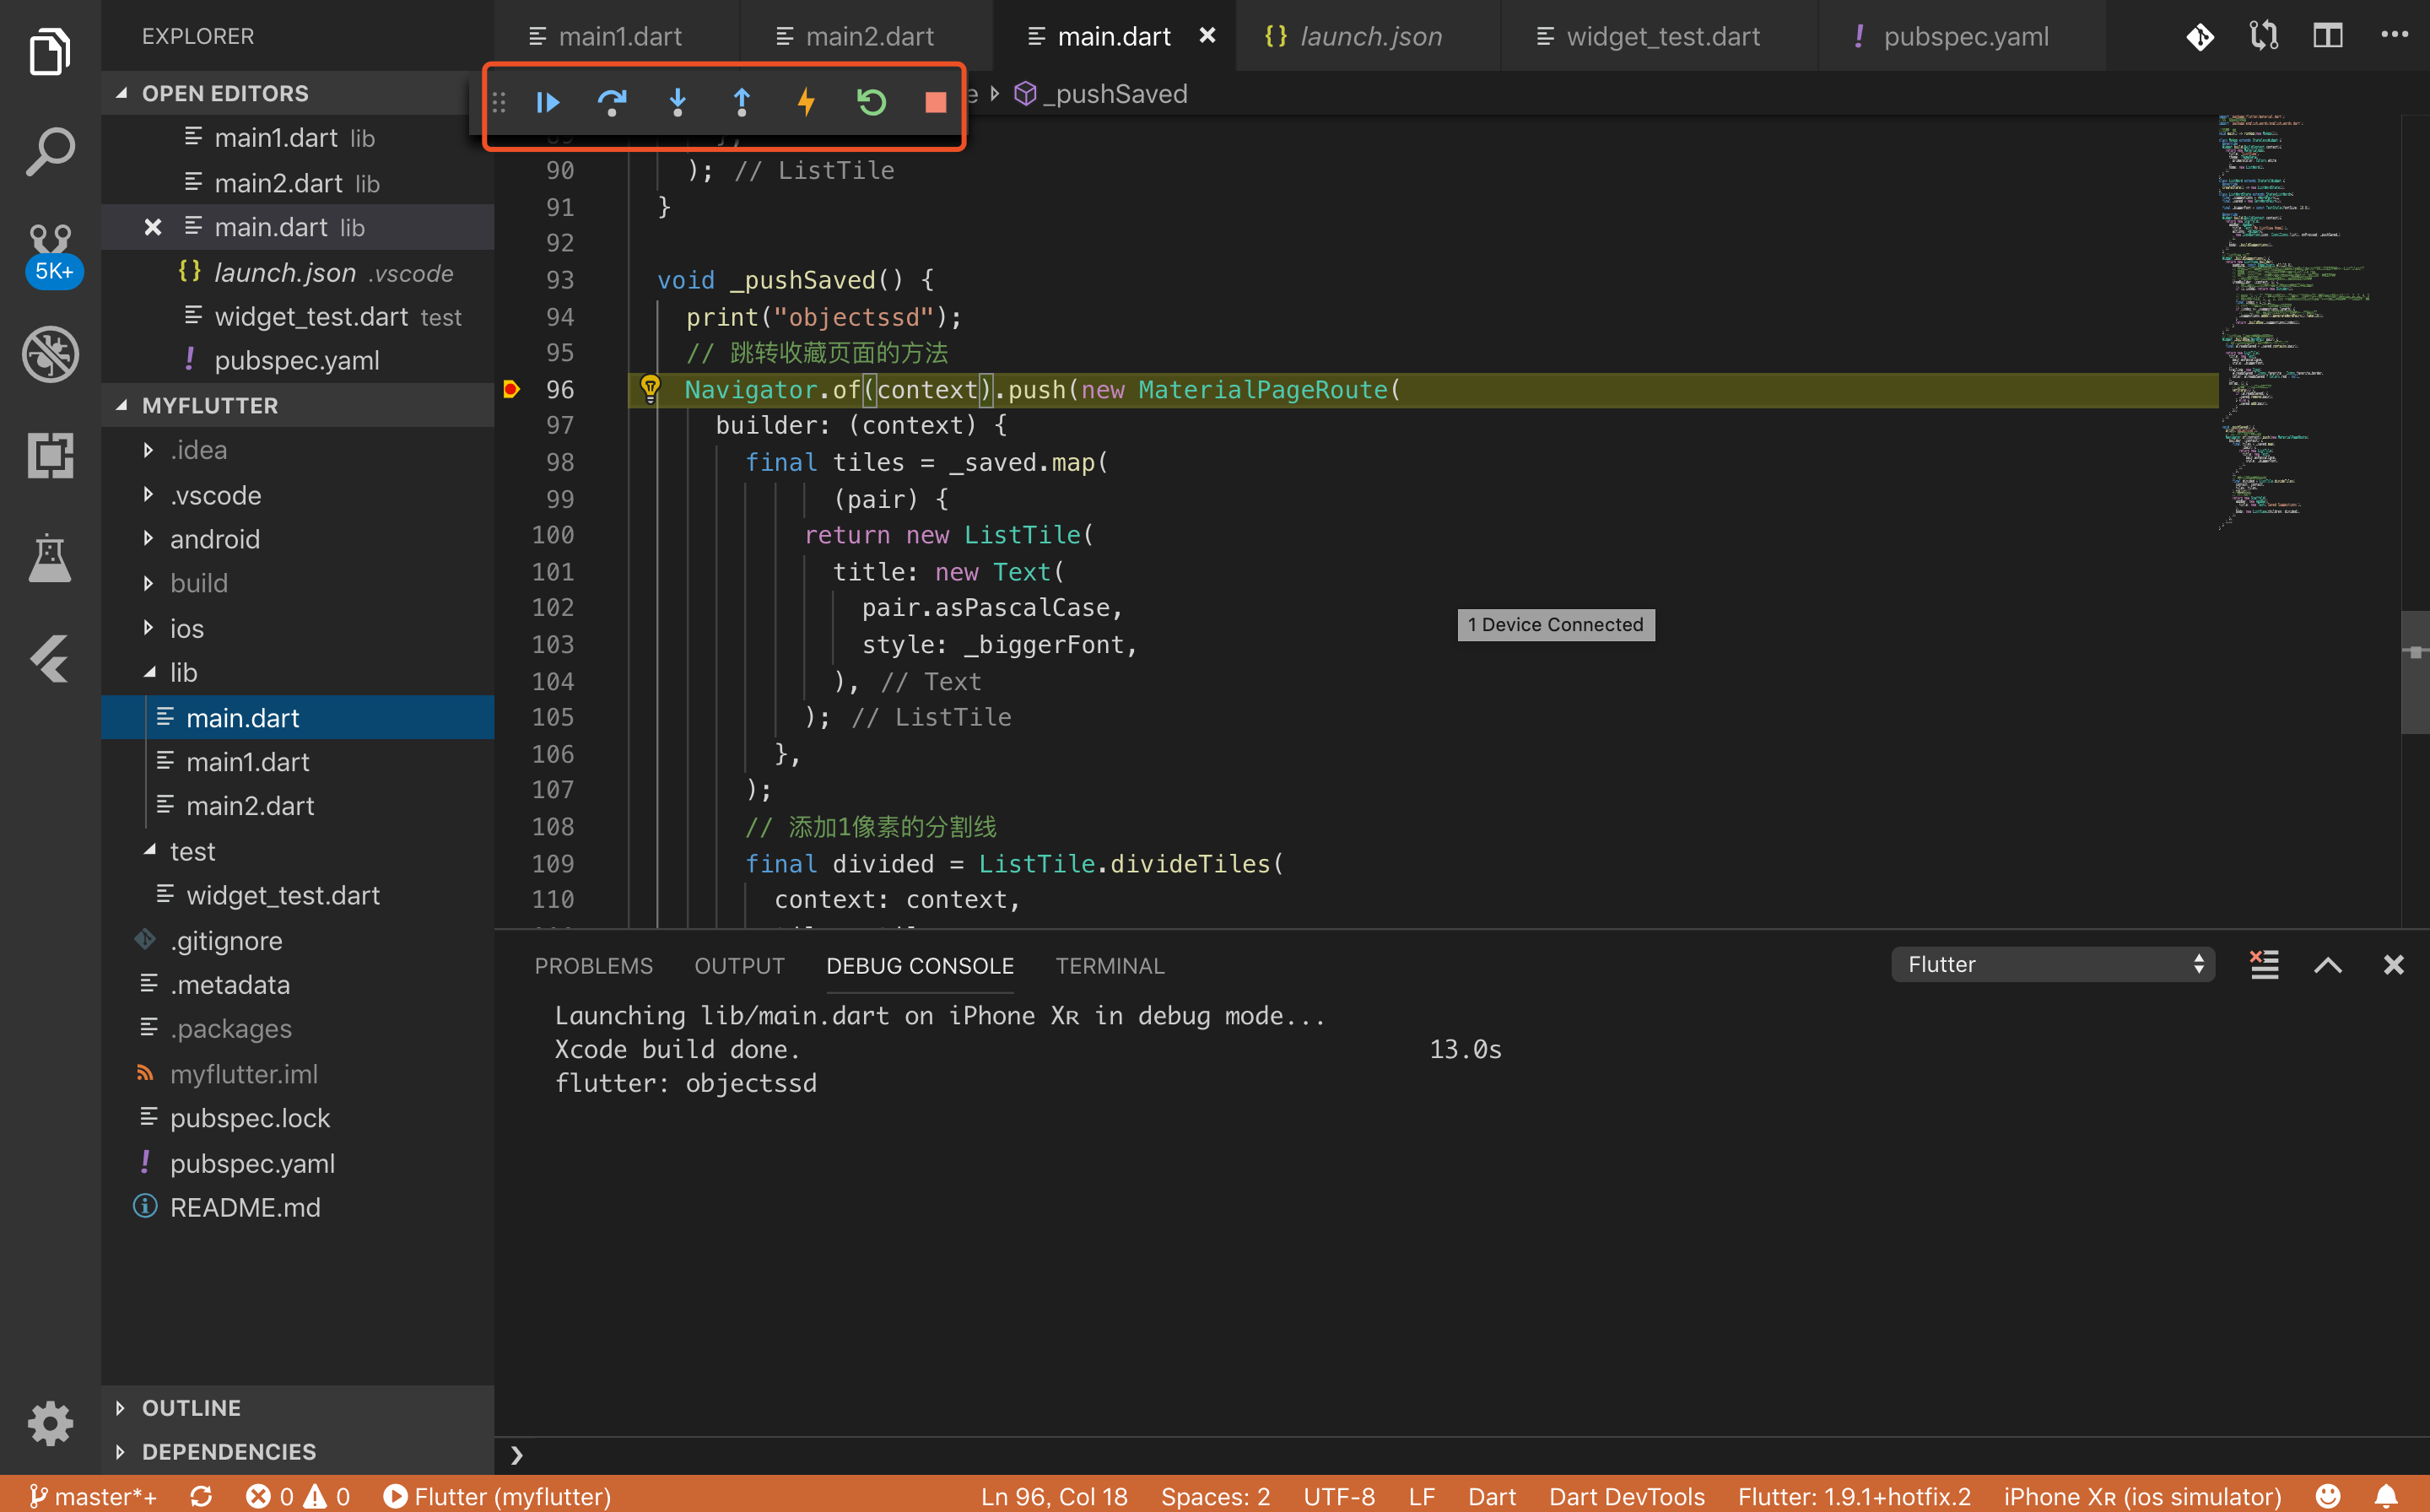
Task: Click Dart DevTools in status bar
Action: pyautogui.click(x=1626, y=1496)
